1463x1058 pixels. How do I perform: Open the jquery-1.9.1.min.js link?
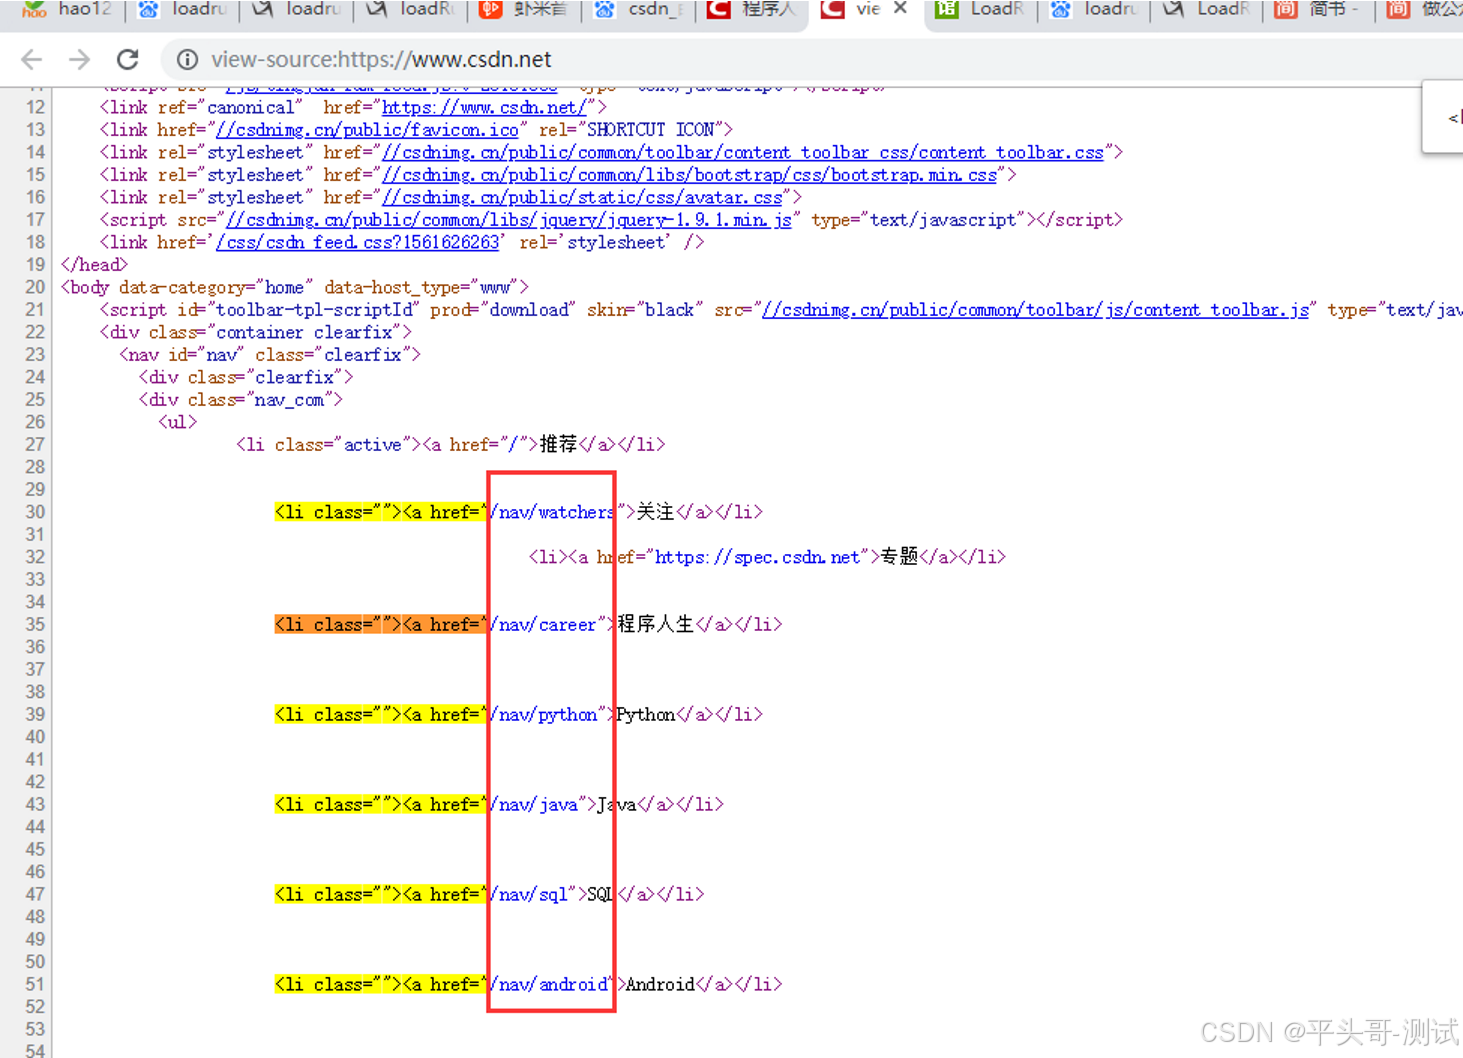tap(509, 220)
